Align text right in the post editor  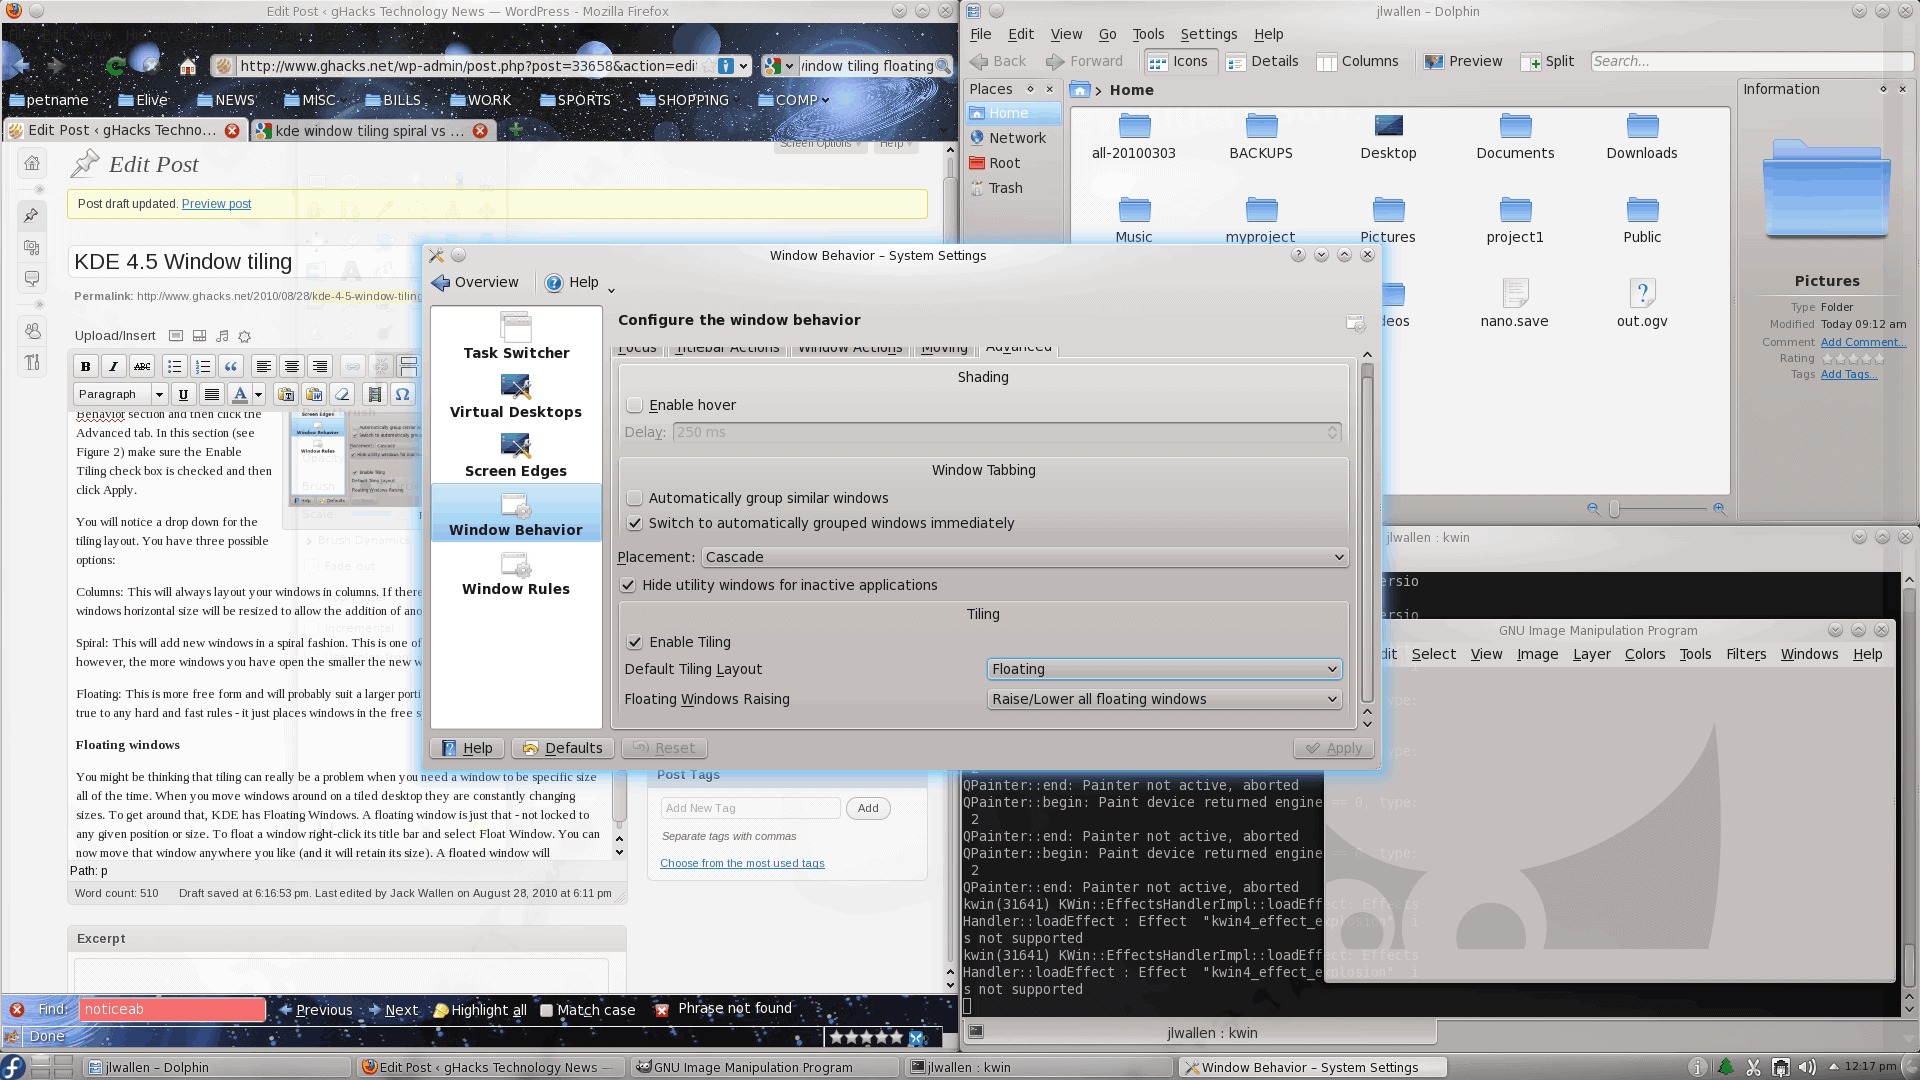click(x=319, y=366)
